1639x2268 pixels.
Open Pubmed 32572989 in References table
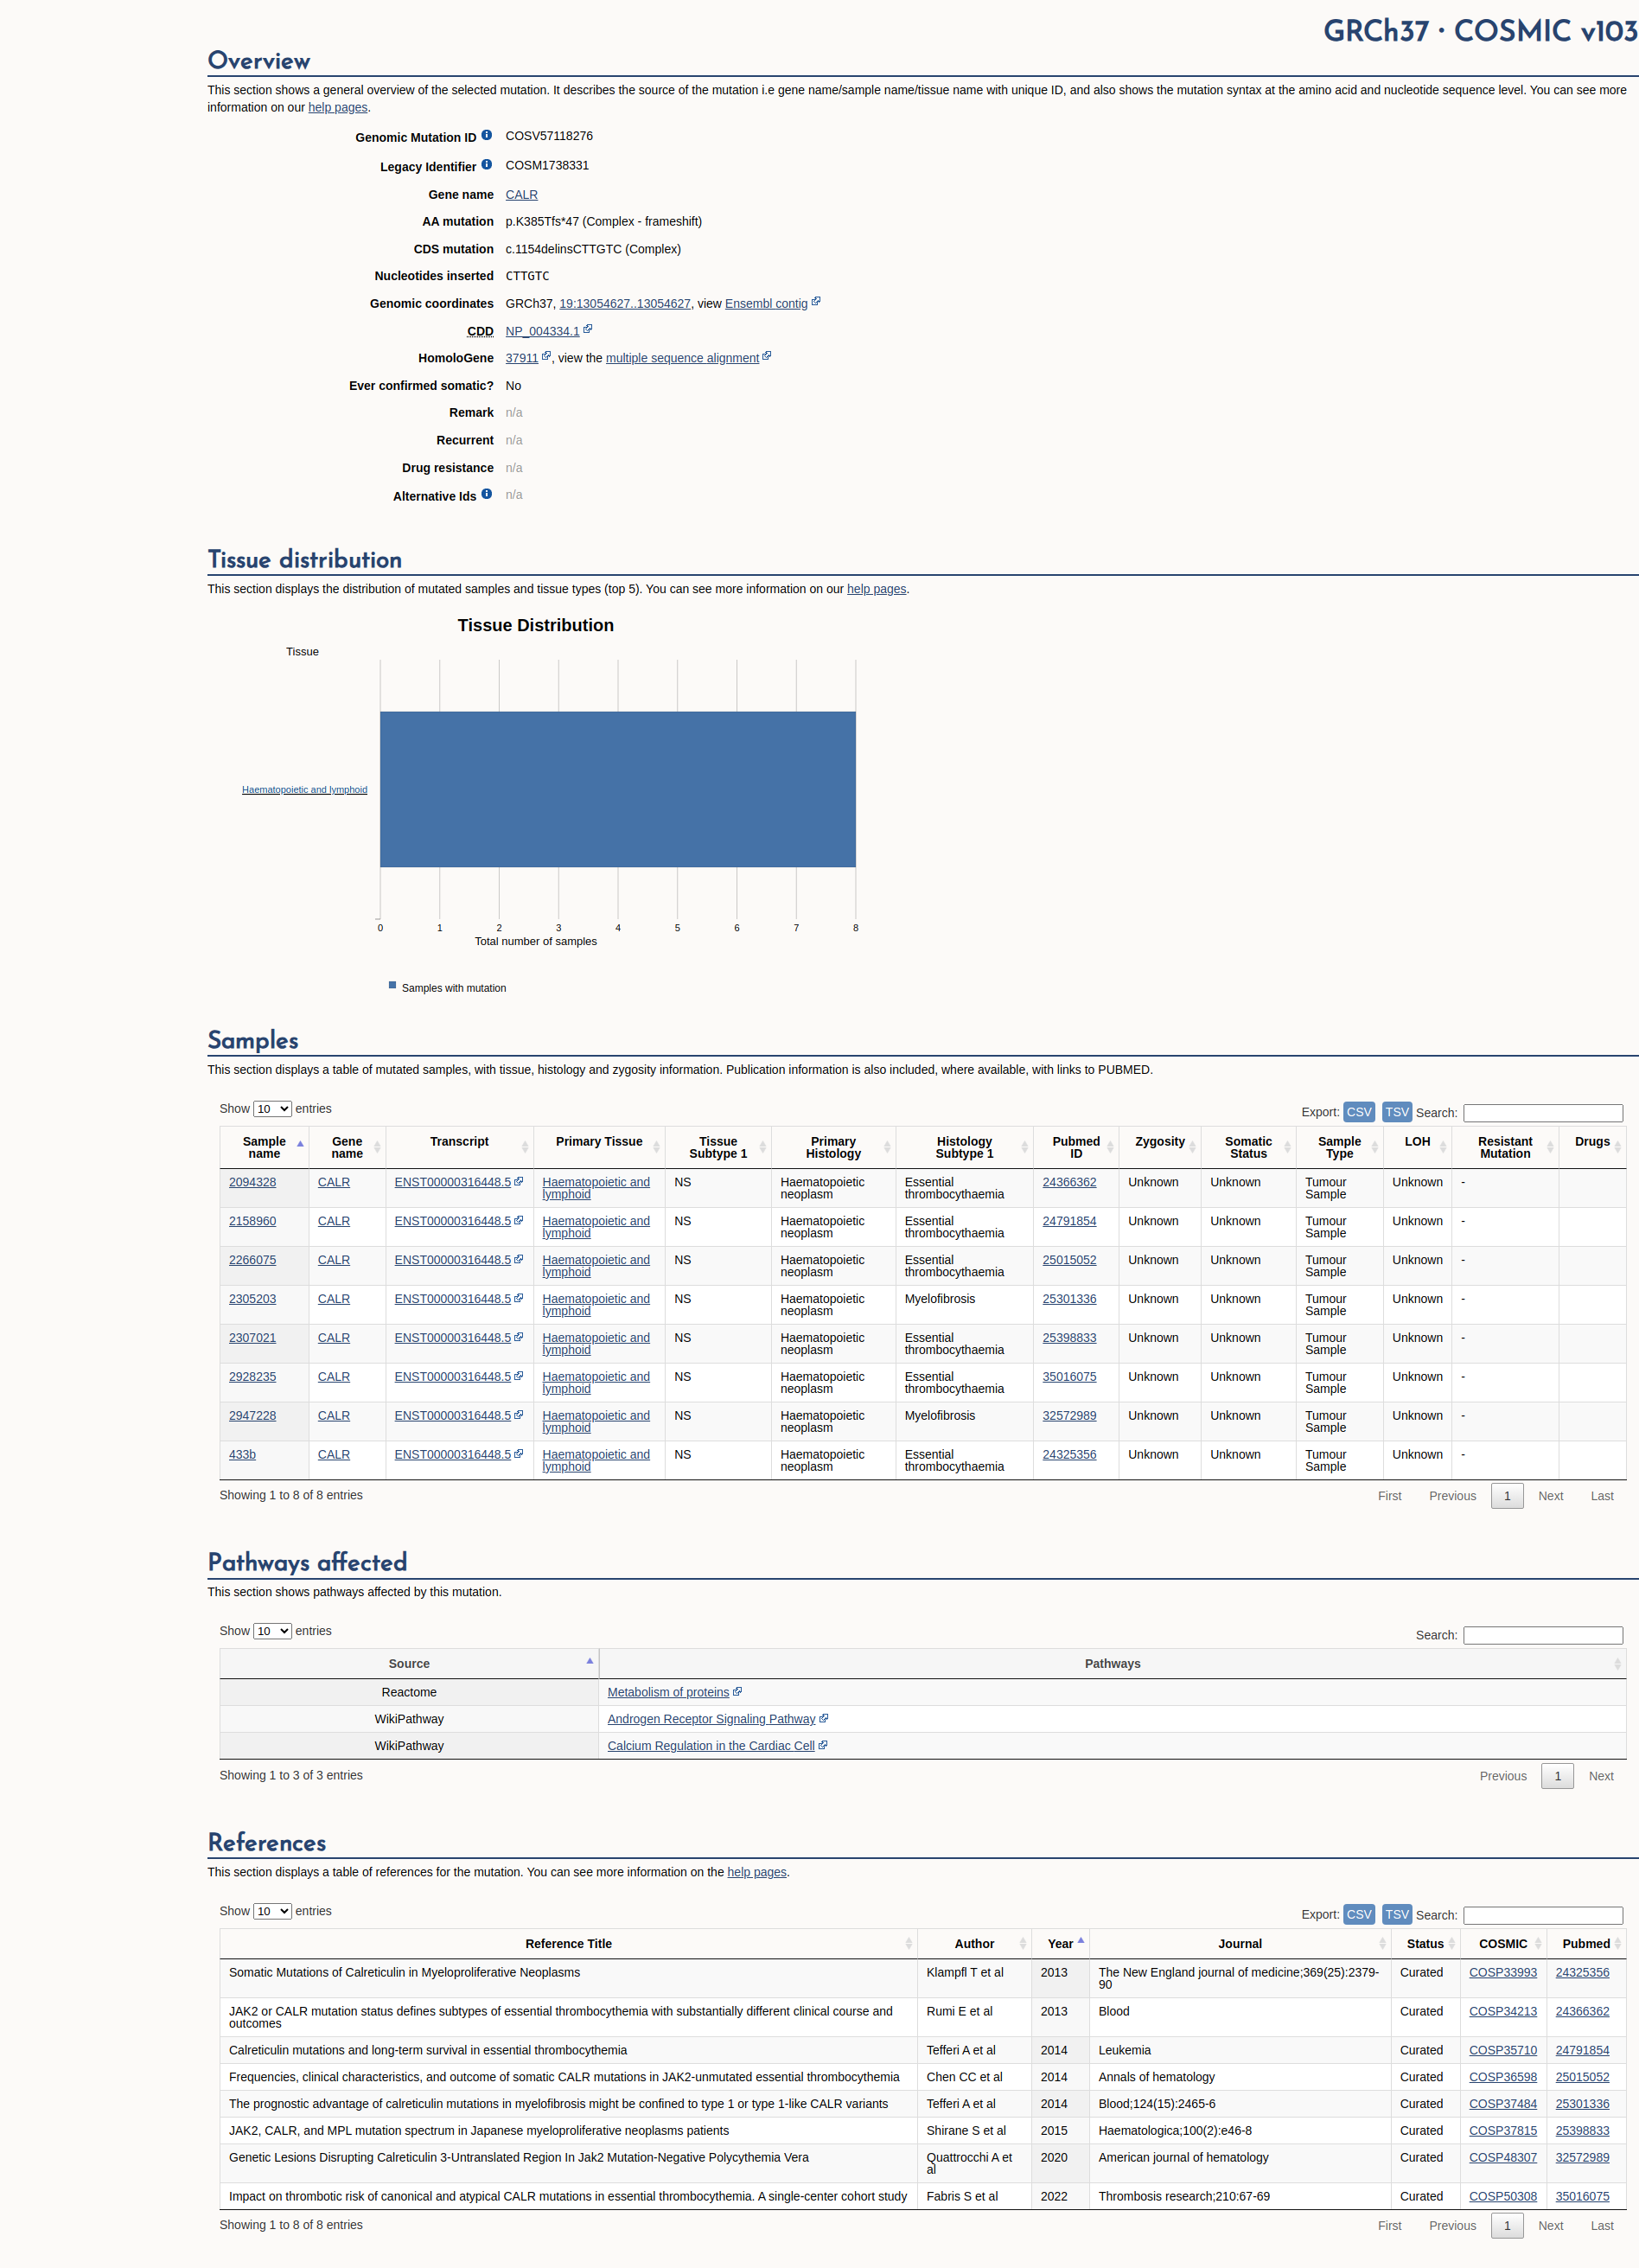tap(1582, 2158)
